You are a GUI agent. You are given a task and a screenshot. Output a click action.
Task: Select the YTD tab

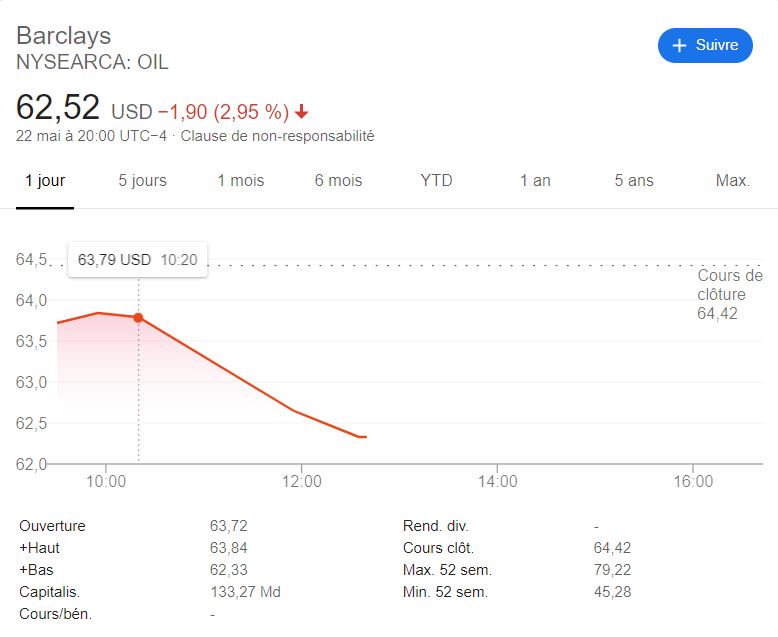pos(436,181)
